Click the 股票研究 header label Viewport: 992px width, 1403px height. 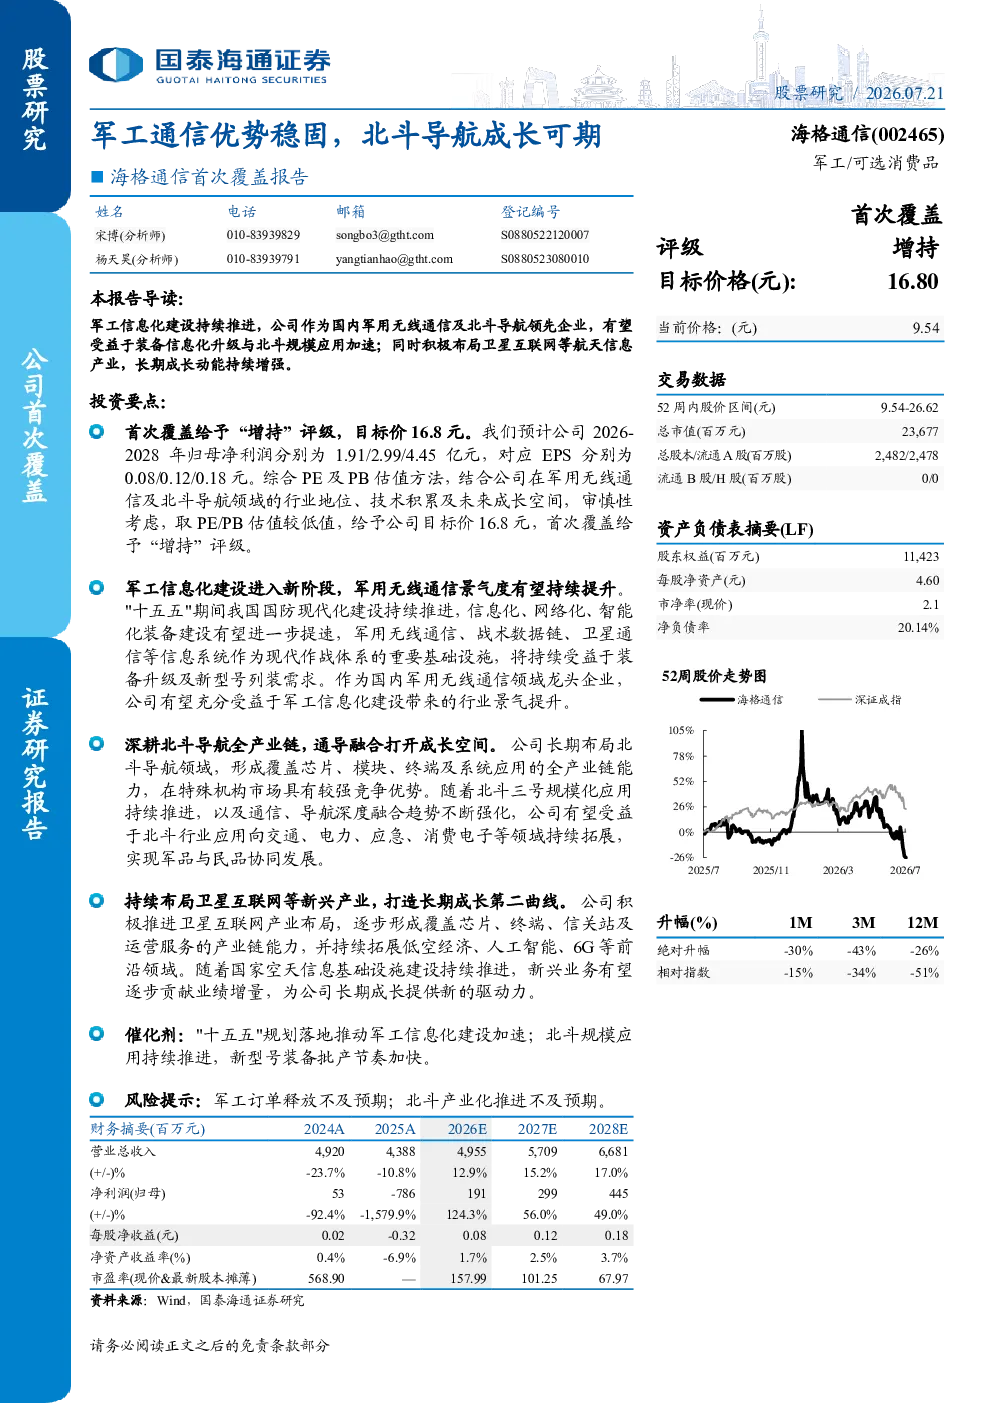(808, 93)
